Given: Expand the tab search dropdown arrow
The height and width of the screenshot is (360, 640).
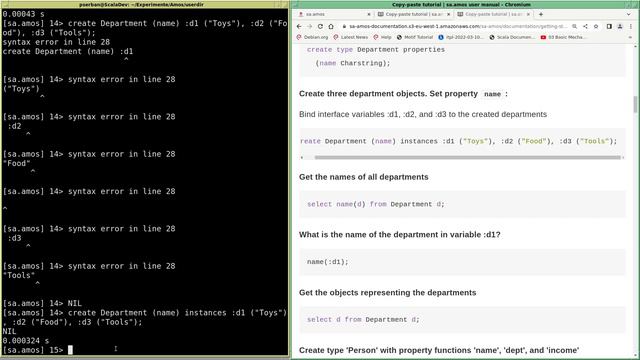Looking at the screenshot, I should (629, 14).
